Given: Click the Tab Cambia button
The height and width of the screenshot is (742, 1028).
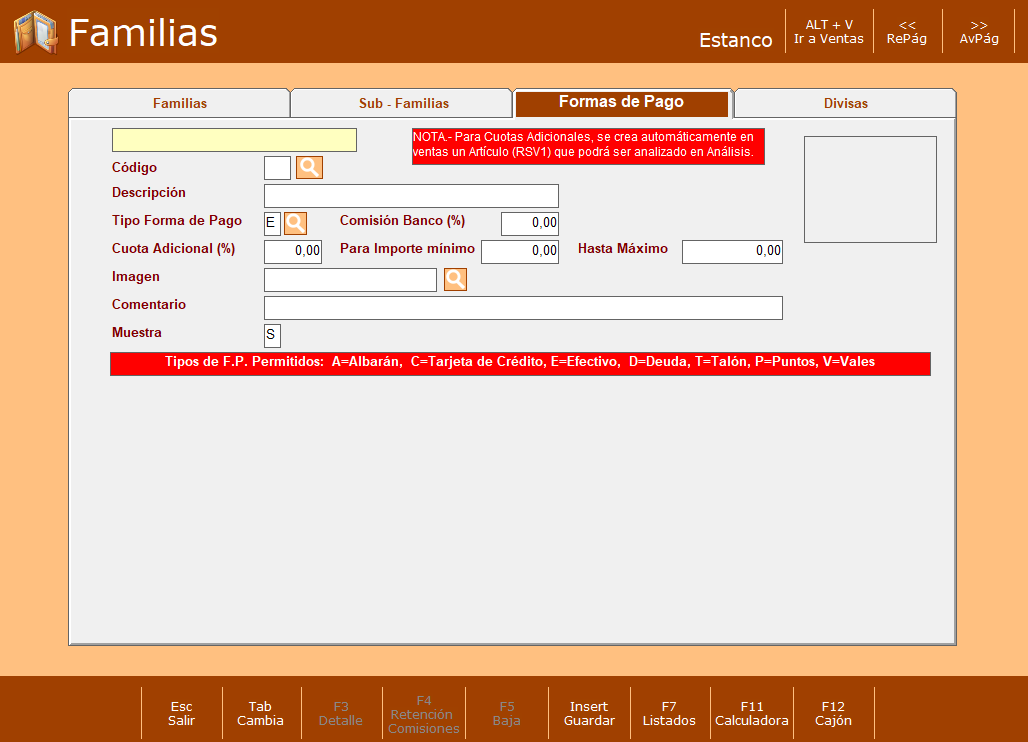Looking at the screenshot, I should pos(260,713).
